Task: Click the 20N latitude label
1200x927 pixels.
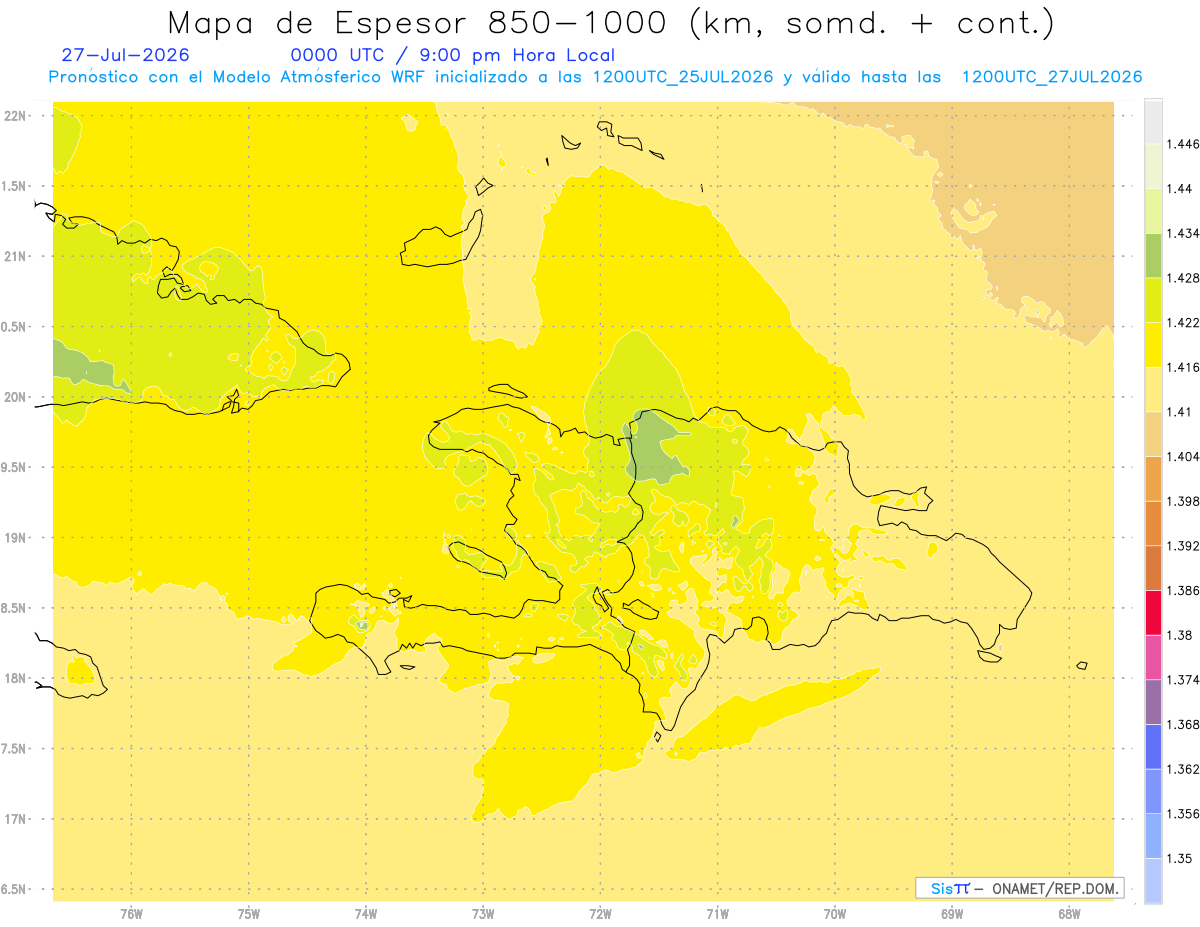Action: pos(15,397)
